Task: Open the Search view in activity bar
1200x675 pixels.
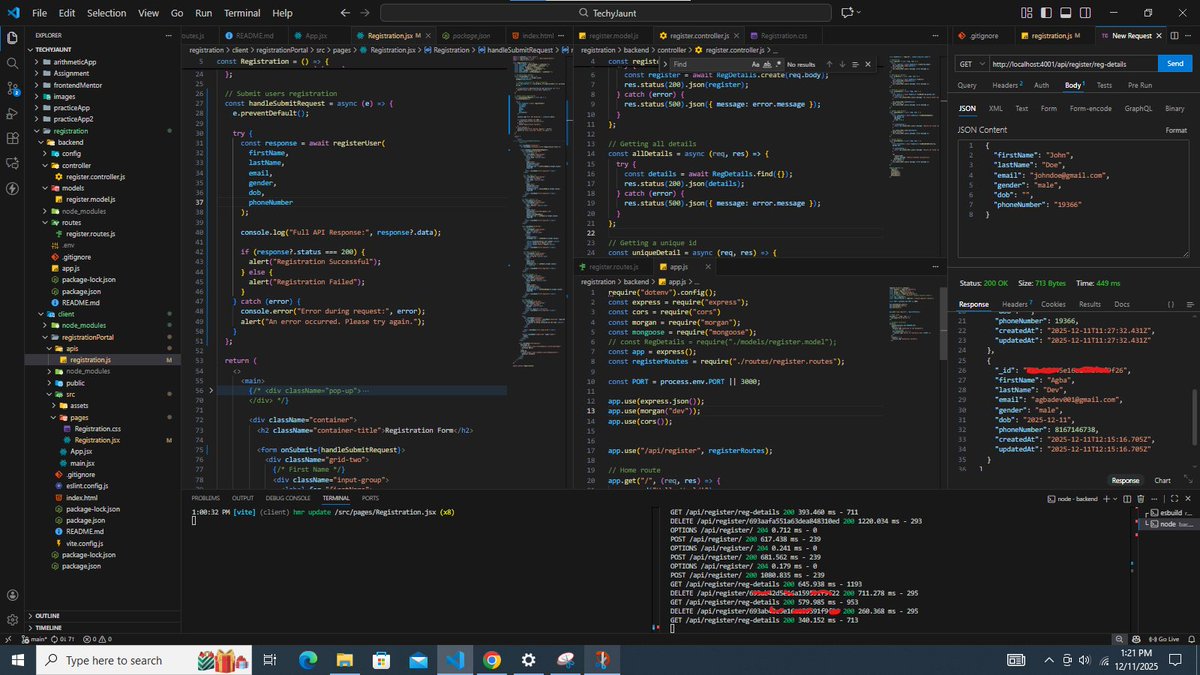Action: [x=13, y=62]
